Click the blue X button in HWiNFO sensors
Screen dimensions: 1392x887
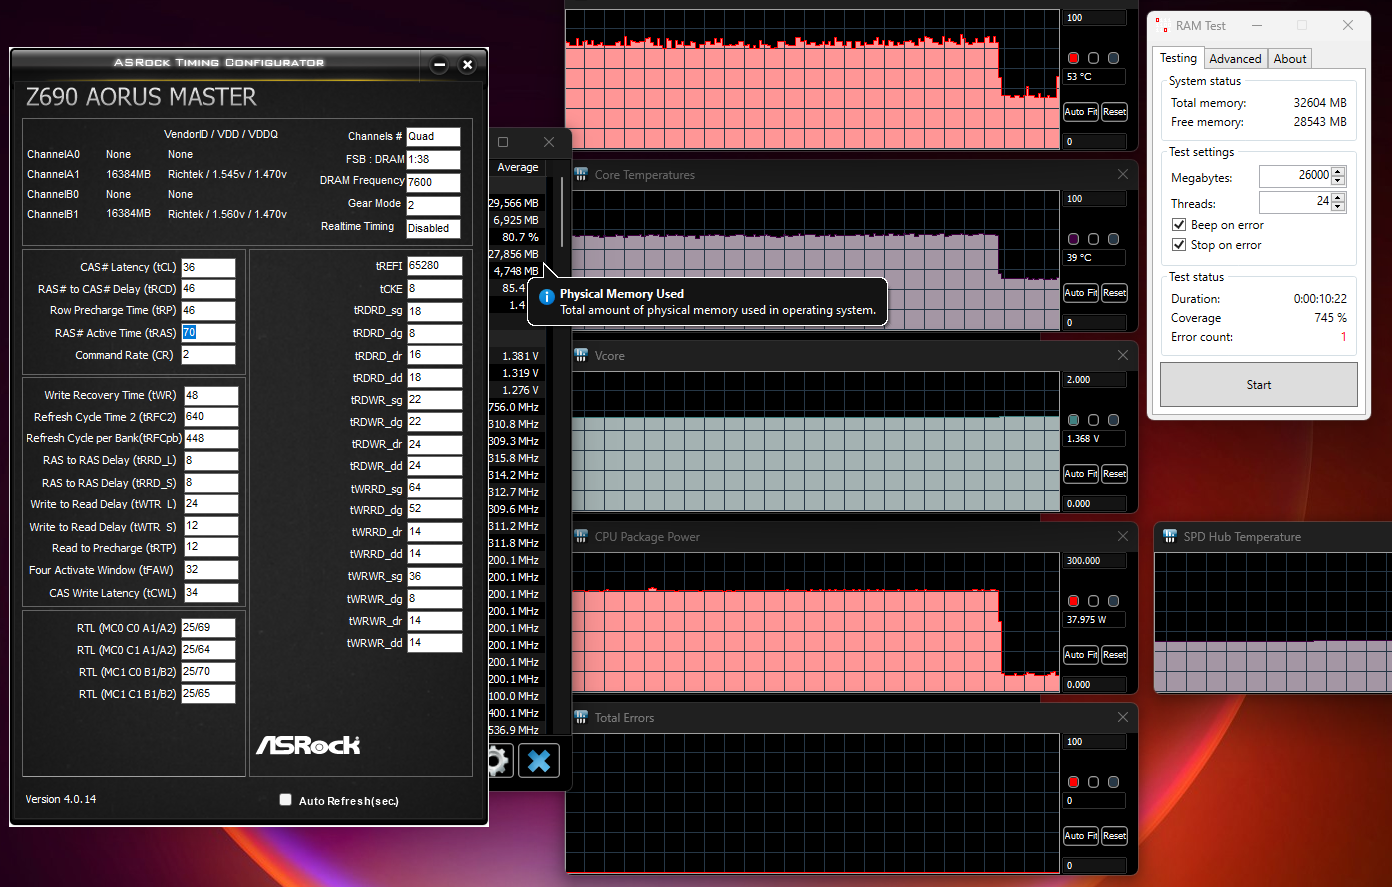pyautogui.click(x=539, y=761)
